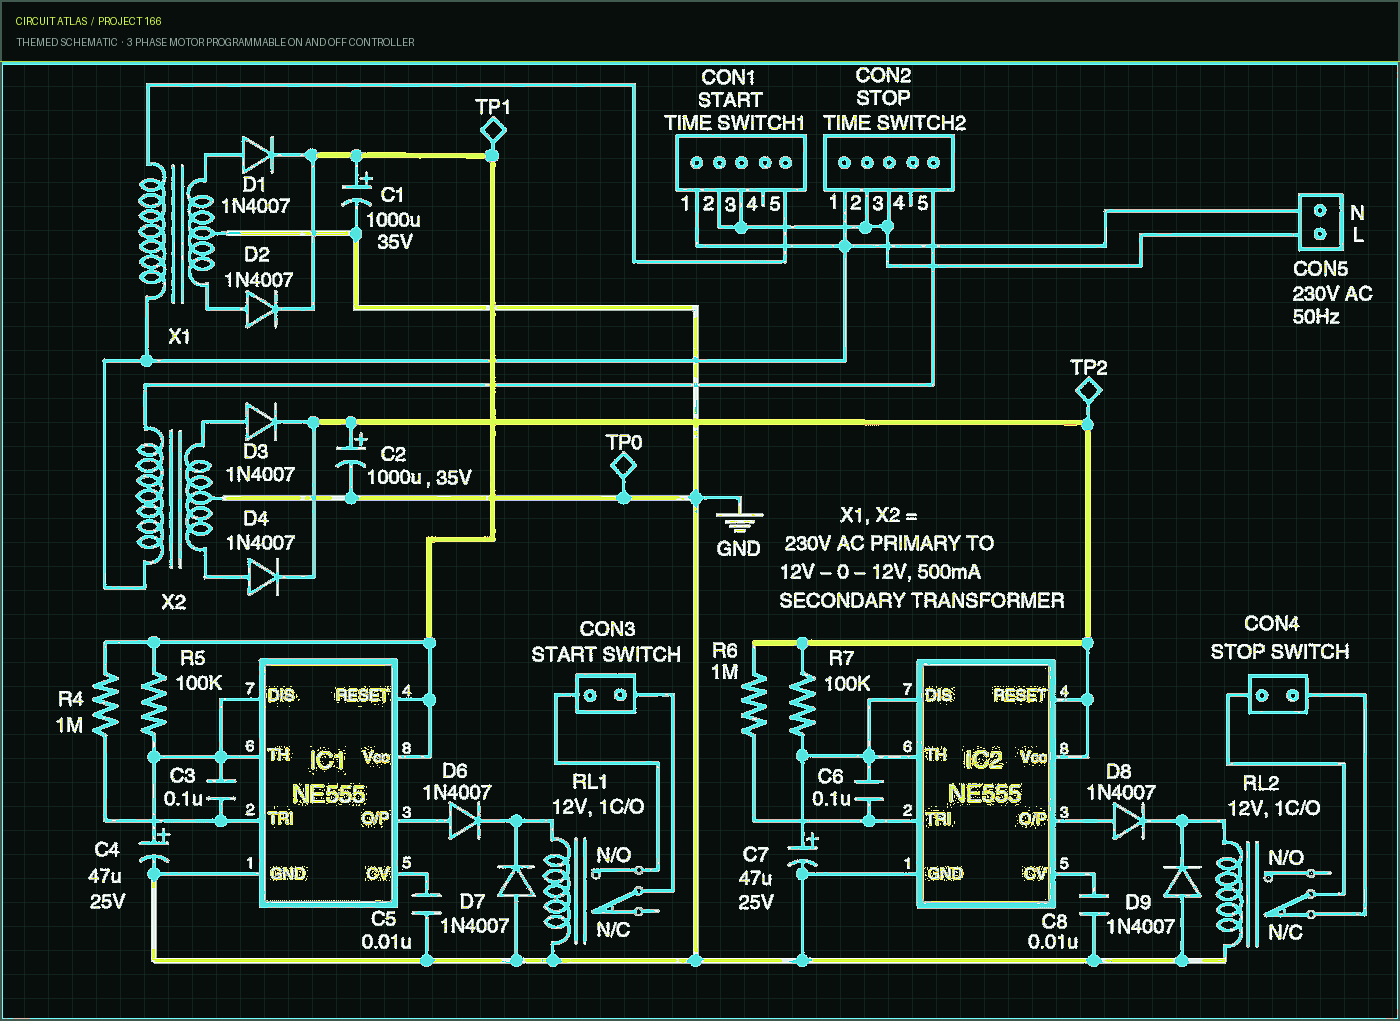Select the C1 1000u capacitor symbol

(x=356, y=193)
